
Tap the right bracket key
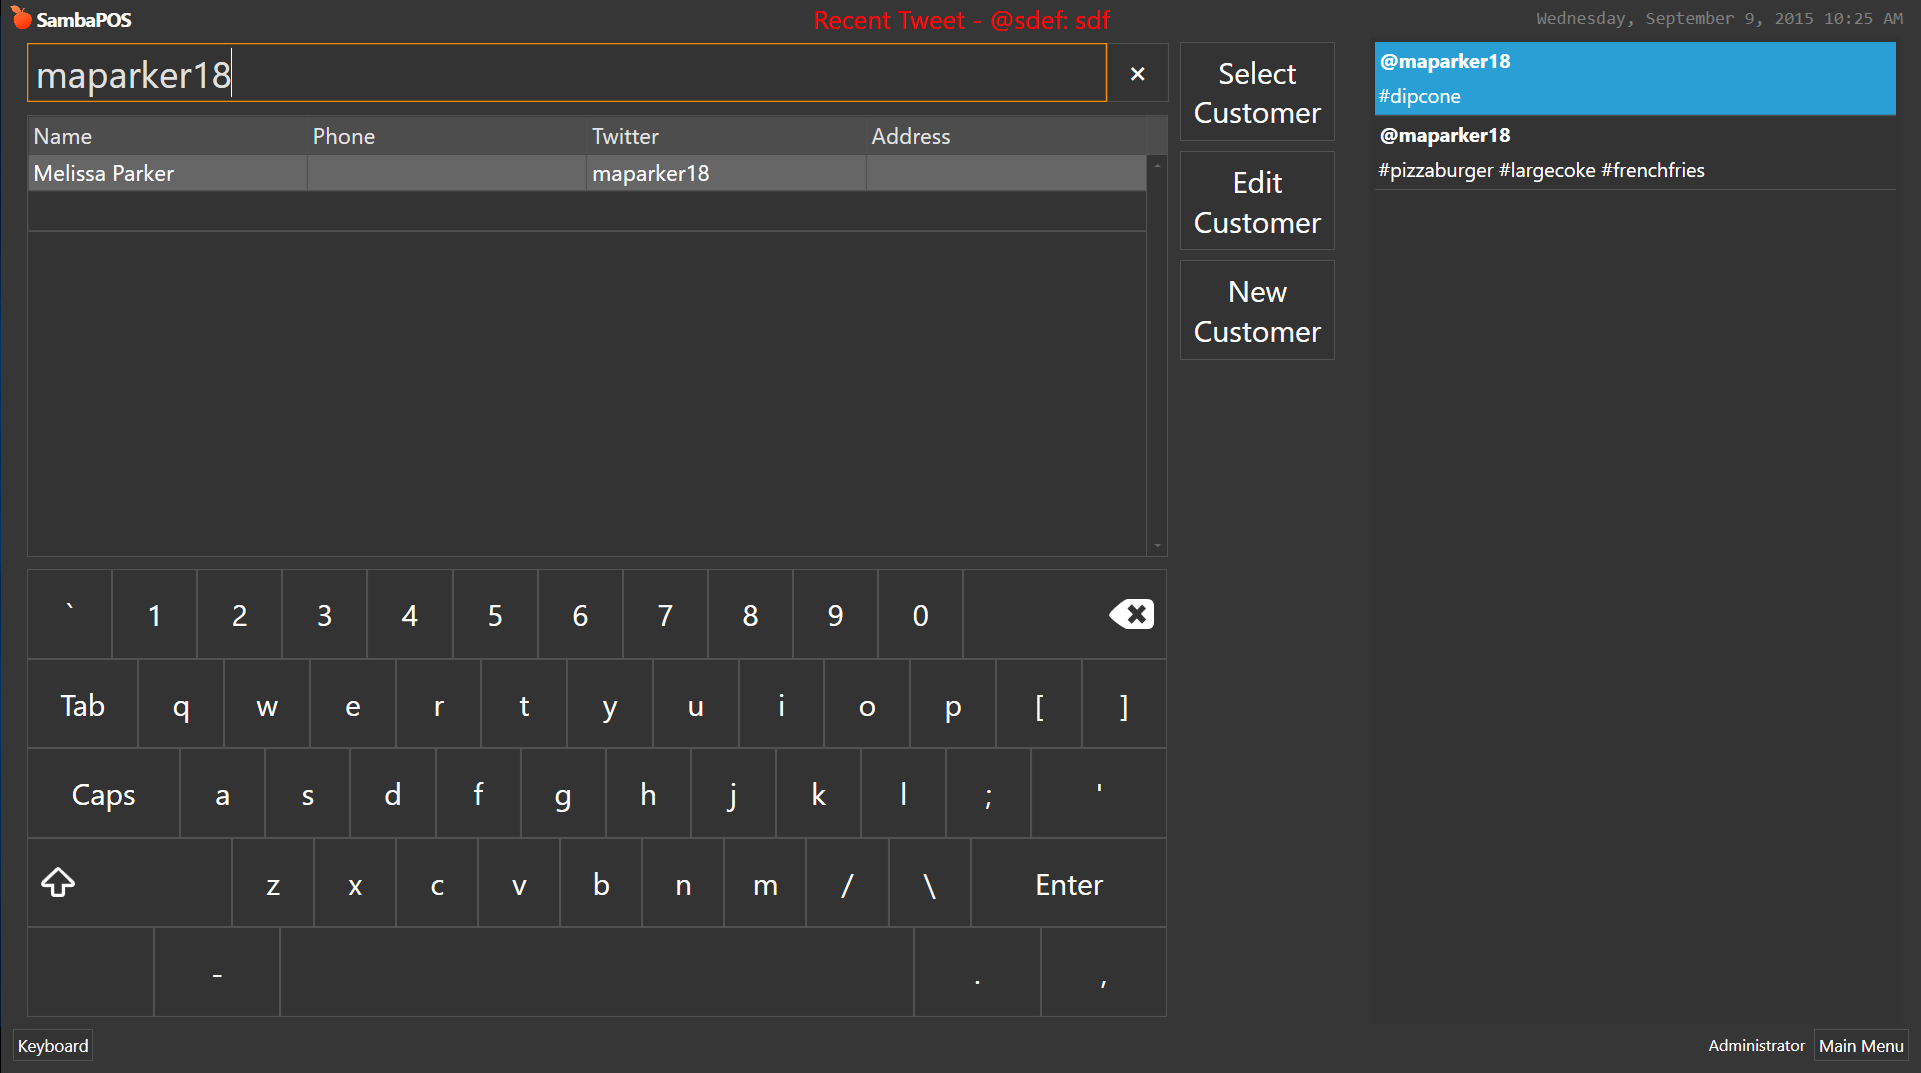click(1124, 705)
